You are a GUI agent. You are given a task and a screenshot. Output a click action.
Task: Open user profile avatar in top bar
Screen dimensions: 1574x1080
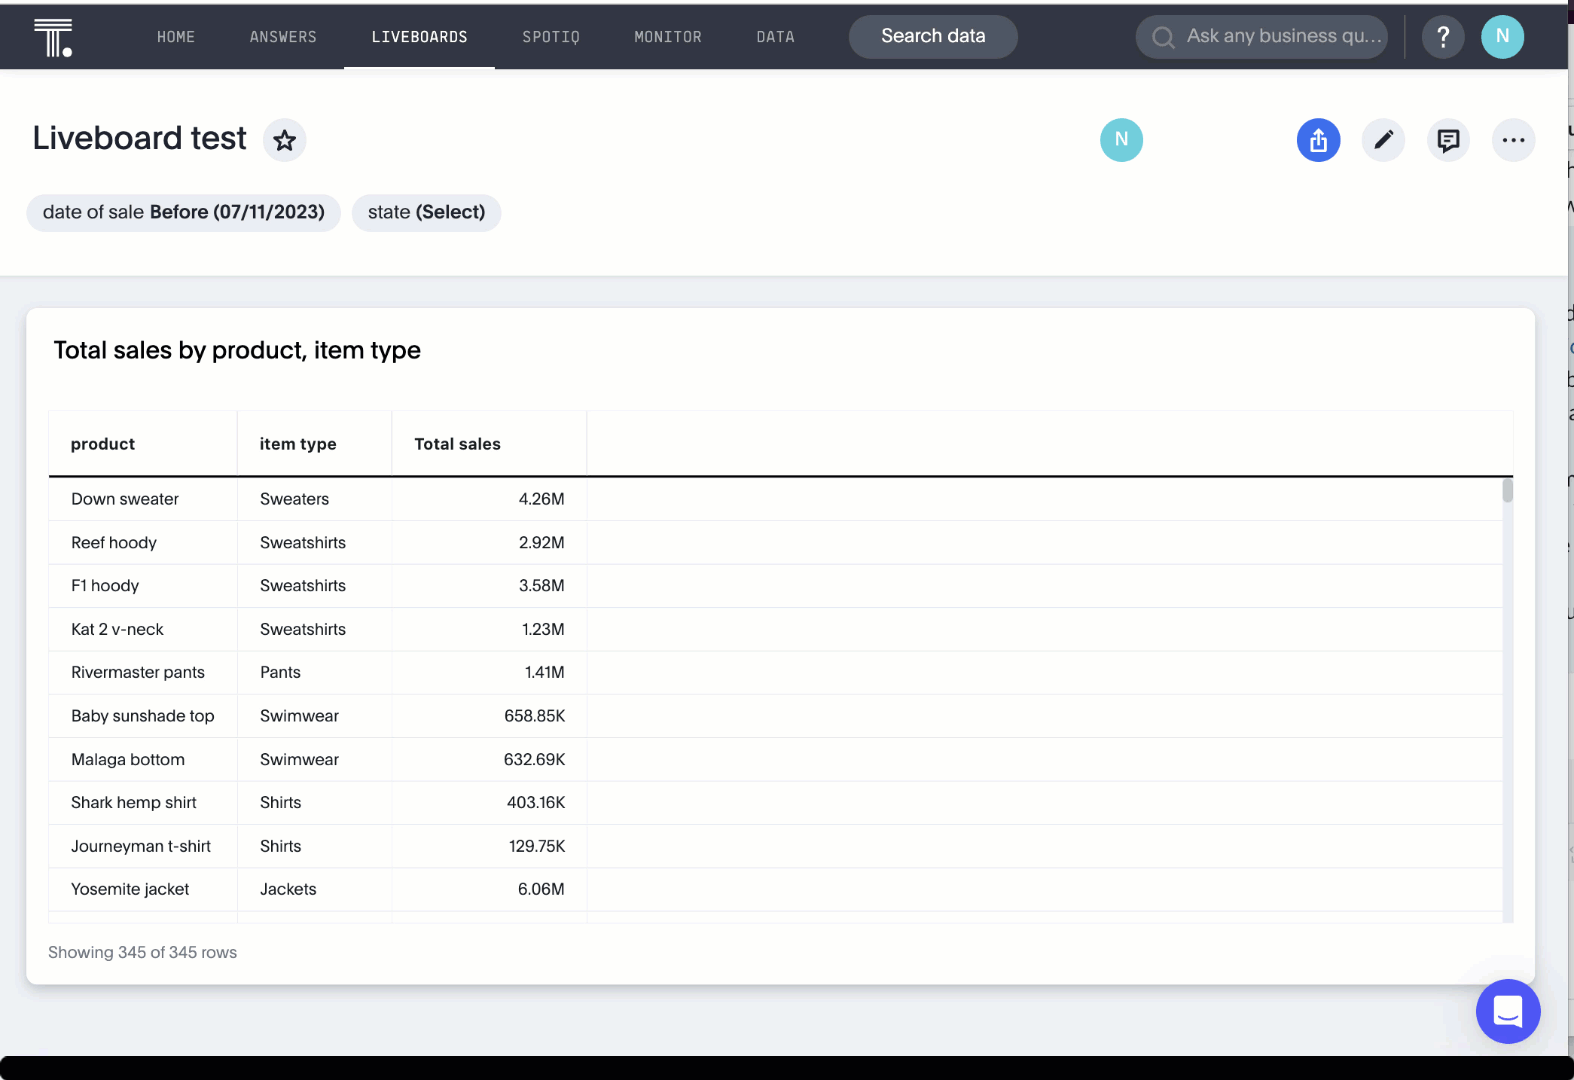(1502, 37)
